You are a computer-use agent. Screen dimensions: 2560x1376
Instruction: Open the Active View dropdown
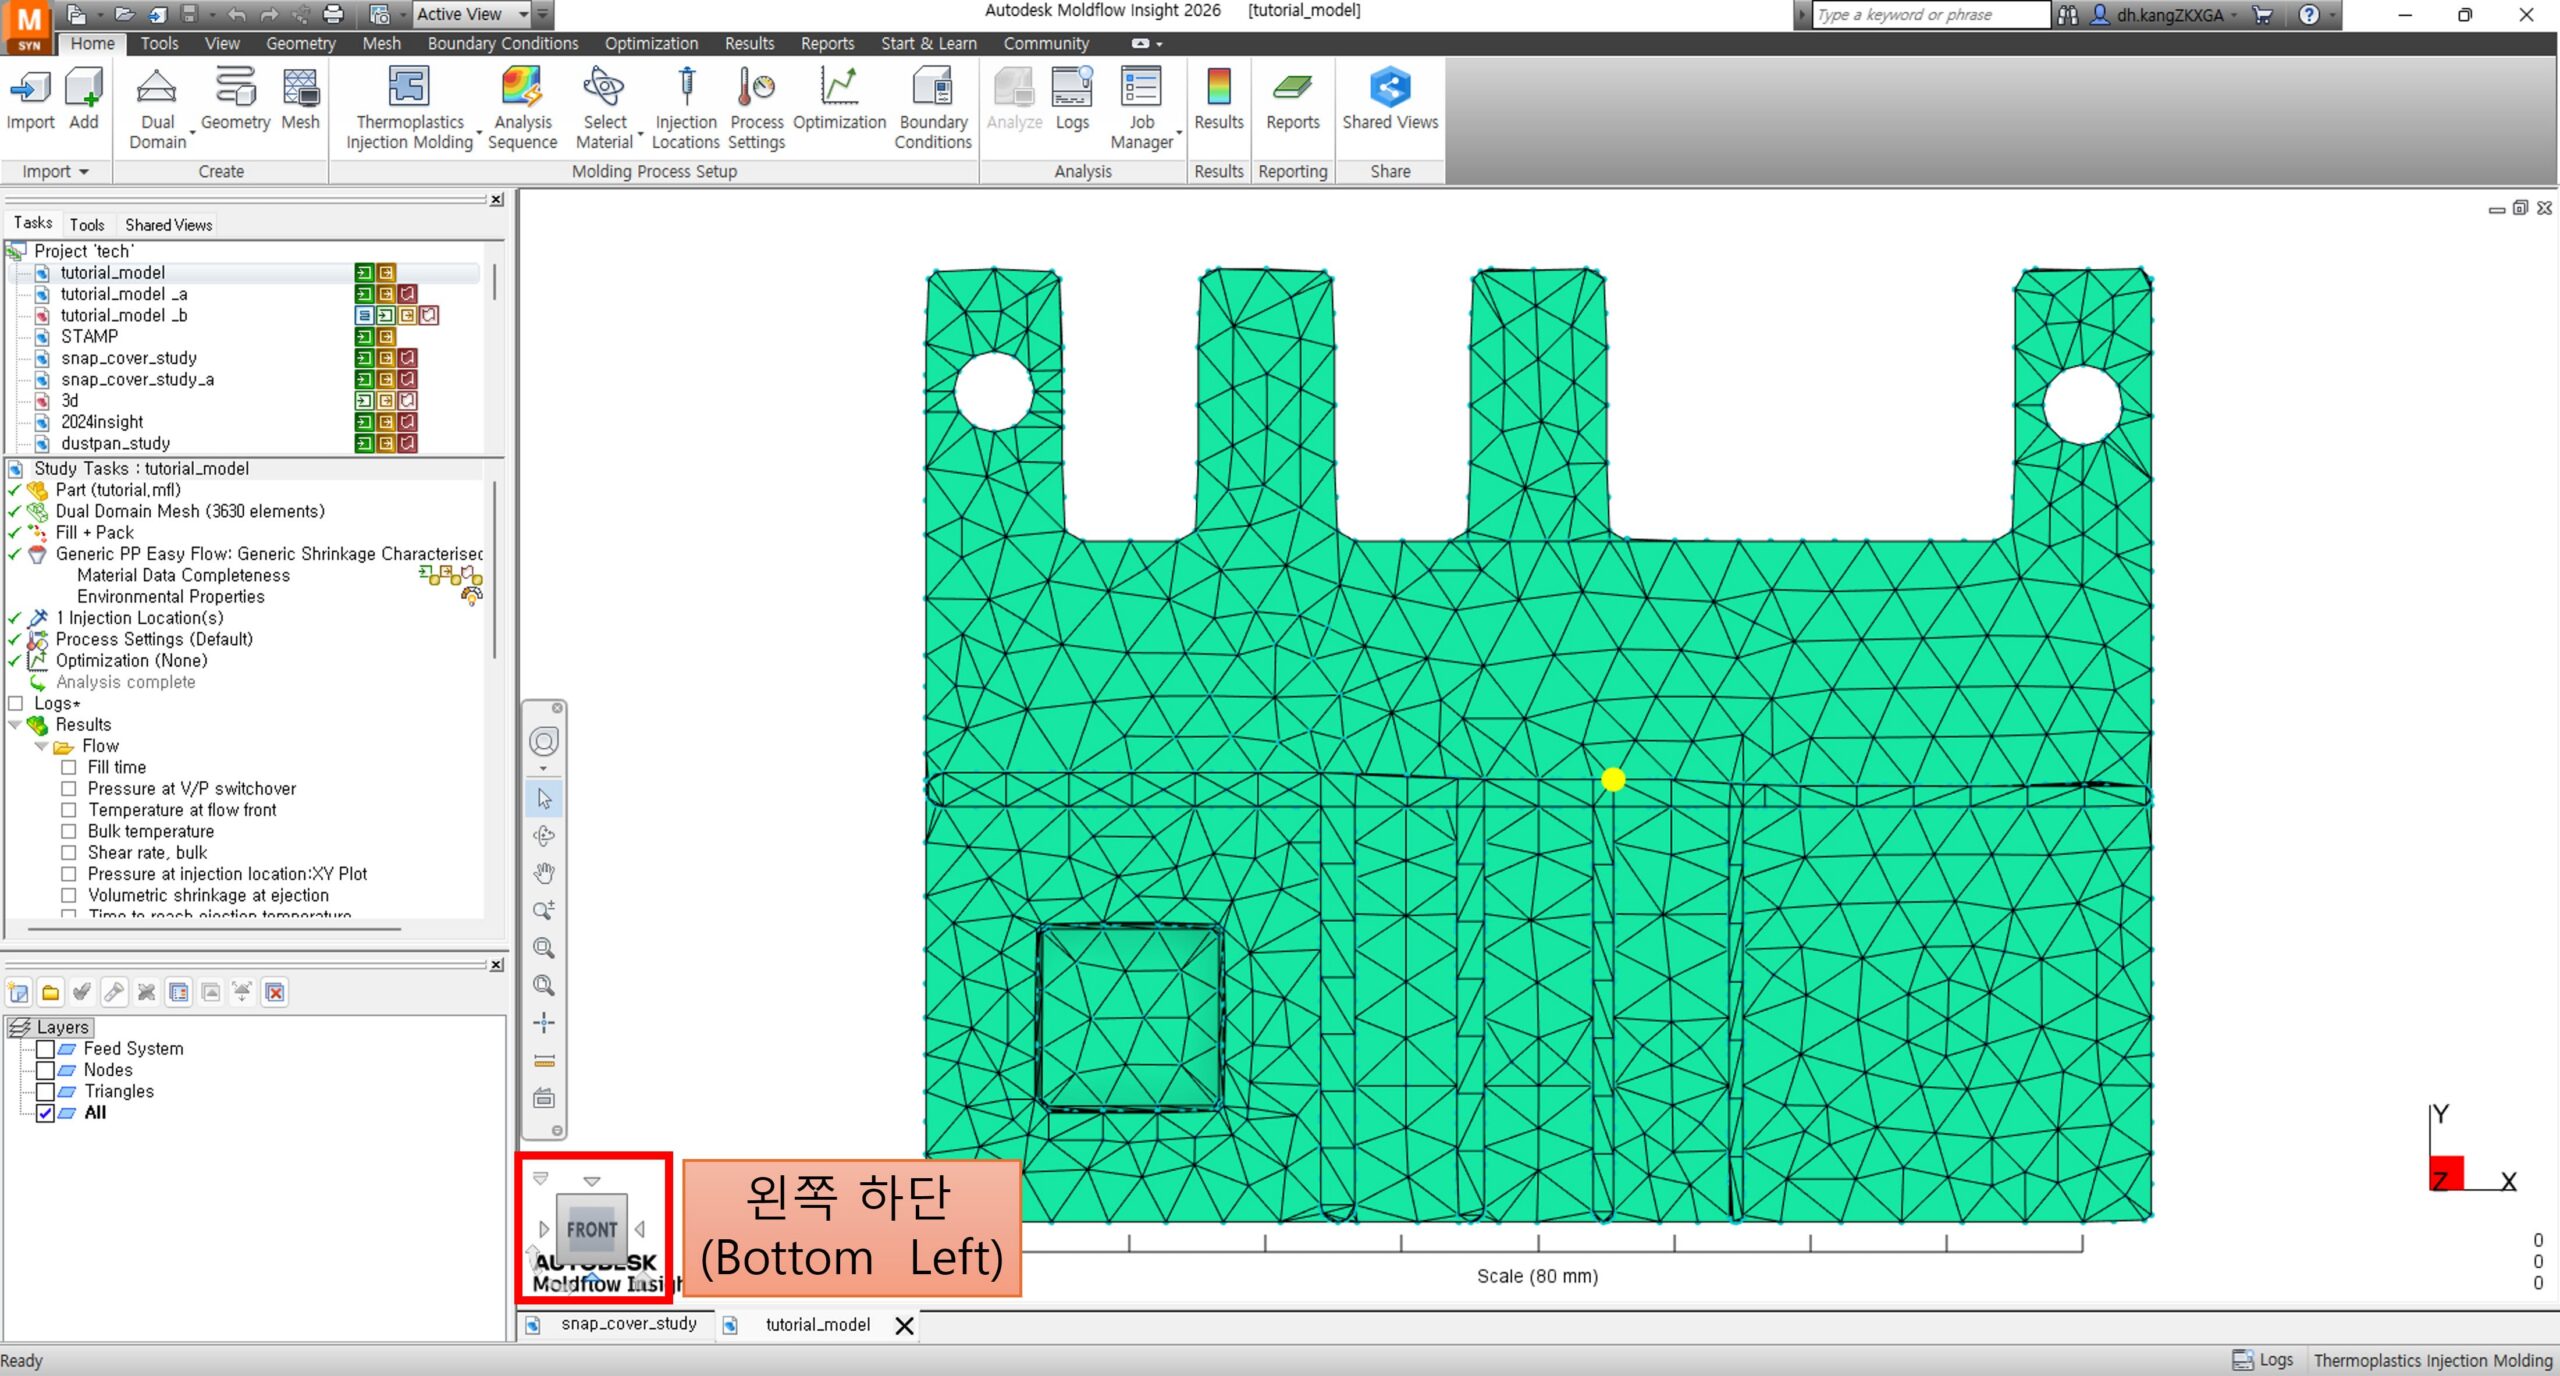point(472,14)
